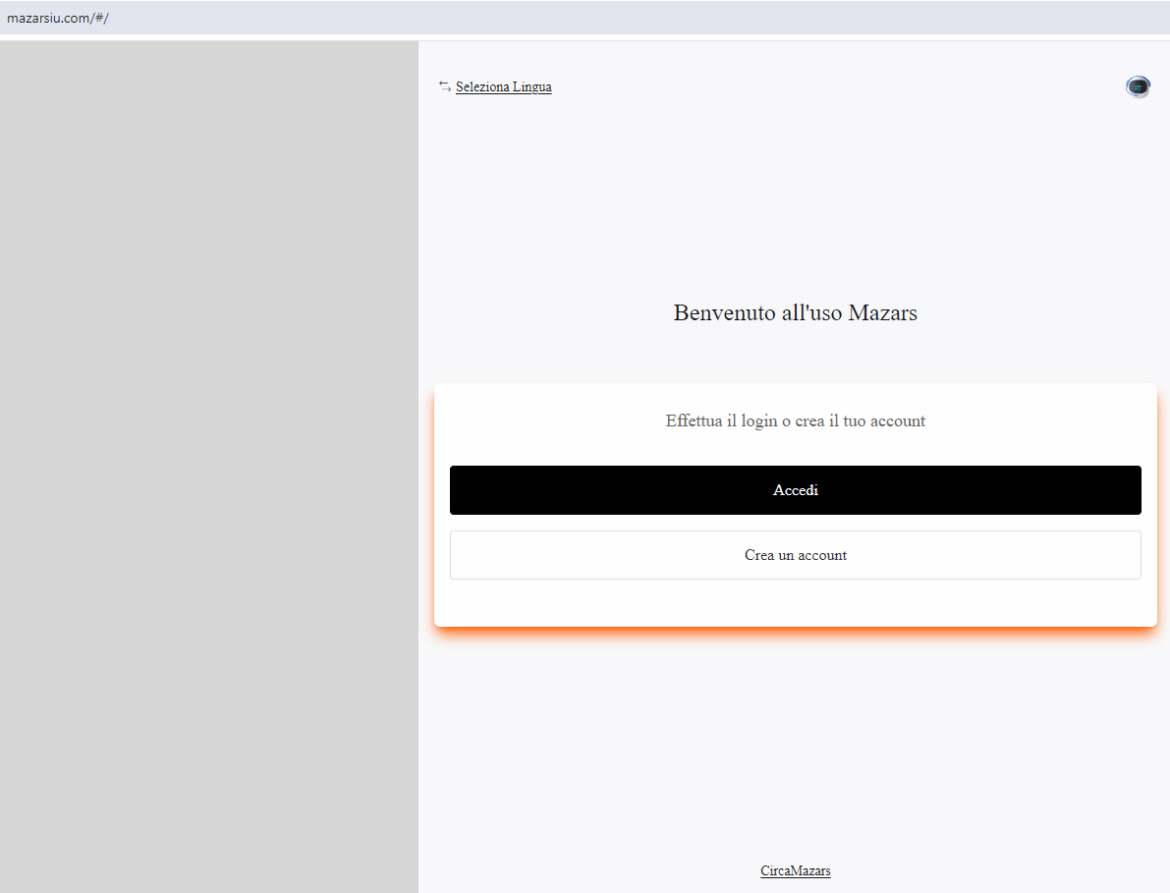Click the word Lingua in the top link
Viewport: 1170px width, 893px height.
tap(532, 87)
